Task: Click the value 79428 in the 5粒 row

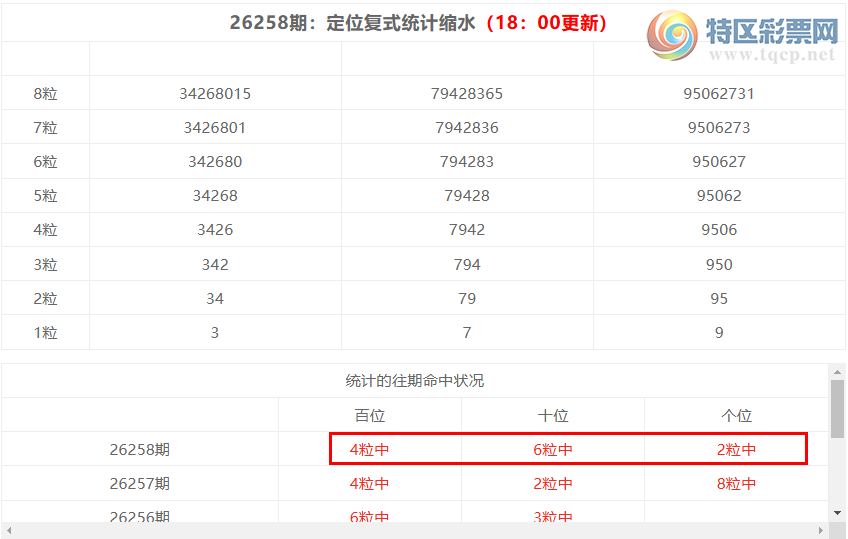Action: (467, 196)
